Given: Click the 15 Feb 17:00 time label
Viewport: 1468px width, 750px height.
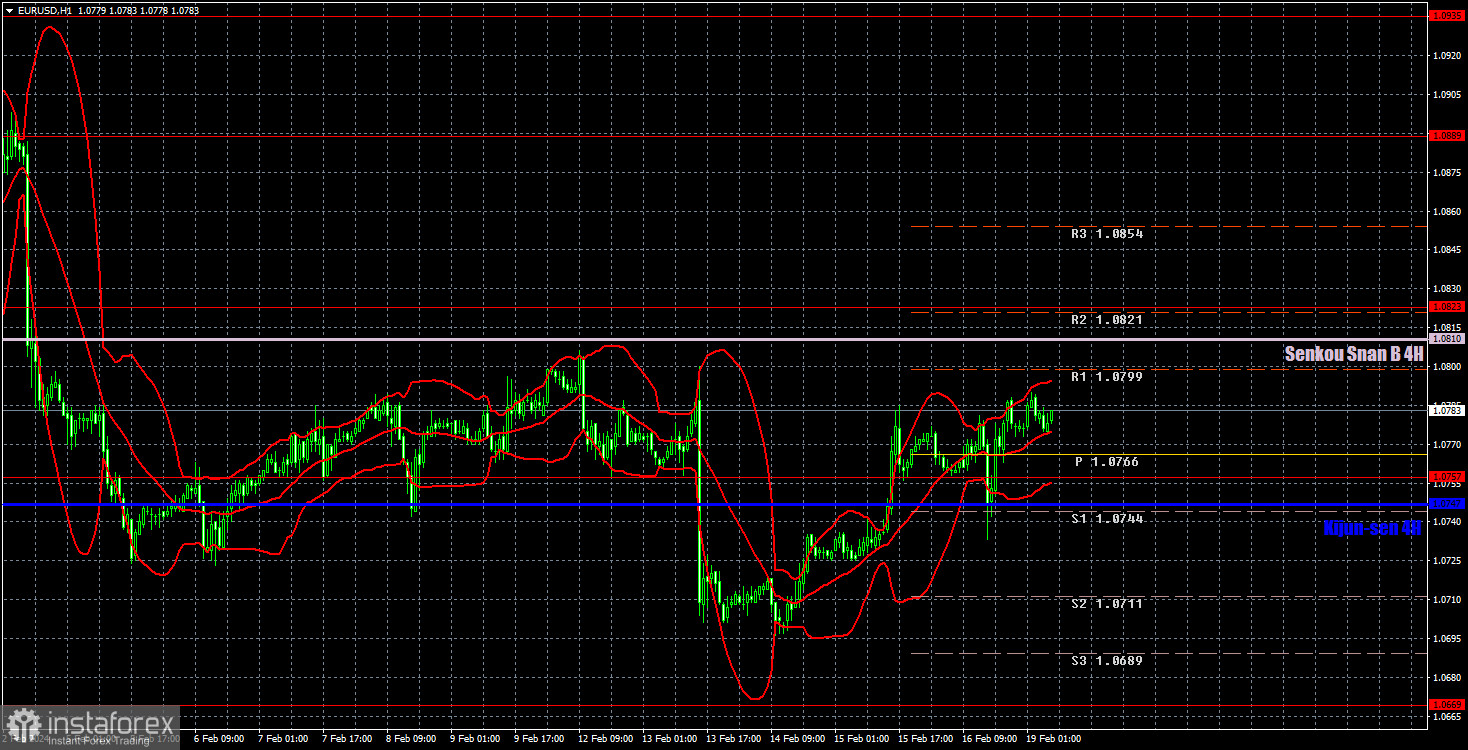Looking at the screenshot, I should (926, 739).
